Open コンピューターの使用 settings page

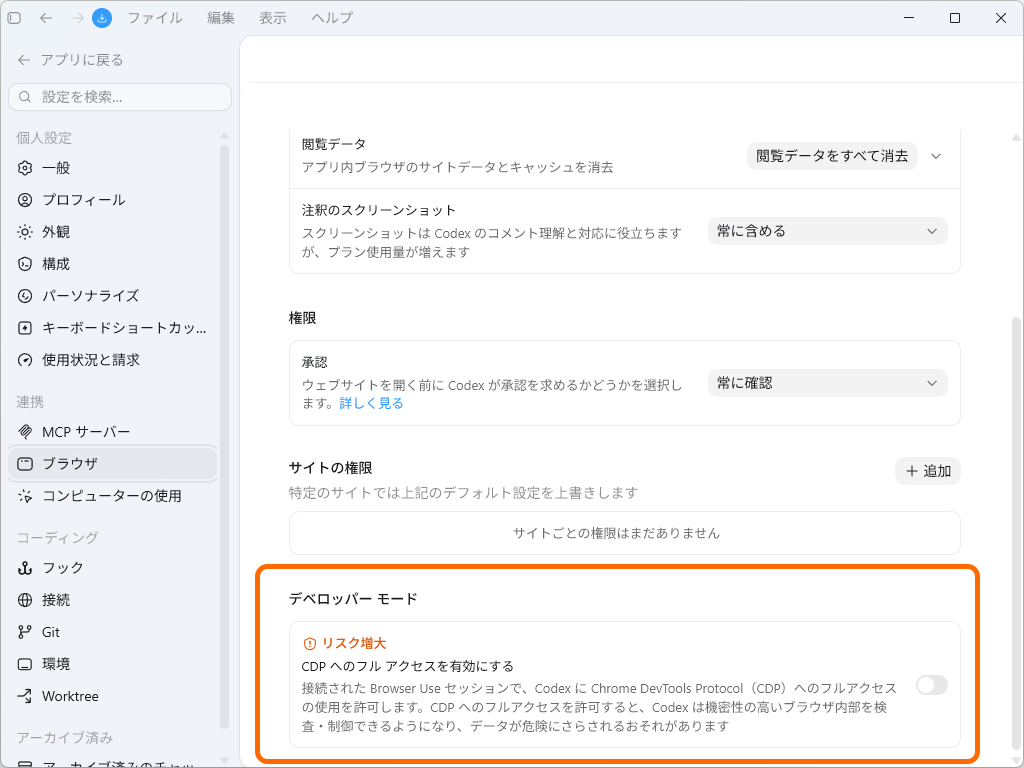(x=112, y=496)
